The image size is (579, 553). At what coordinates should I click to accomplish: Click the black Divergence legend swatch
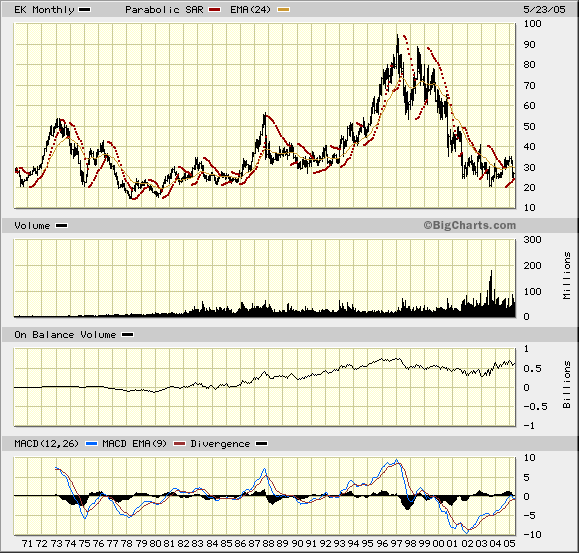point(261,444)
